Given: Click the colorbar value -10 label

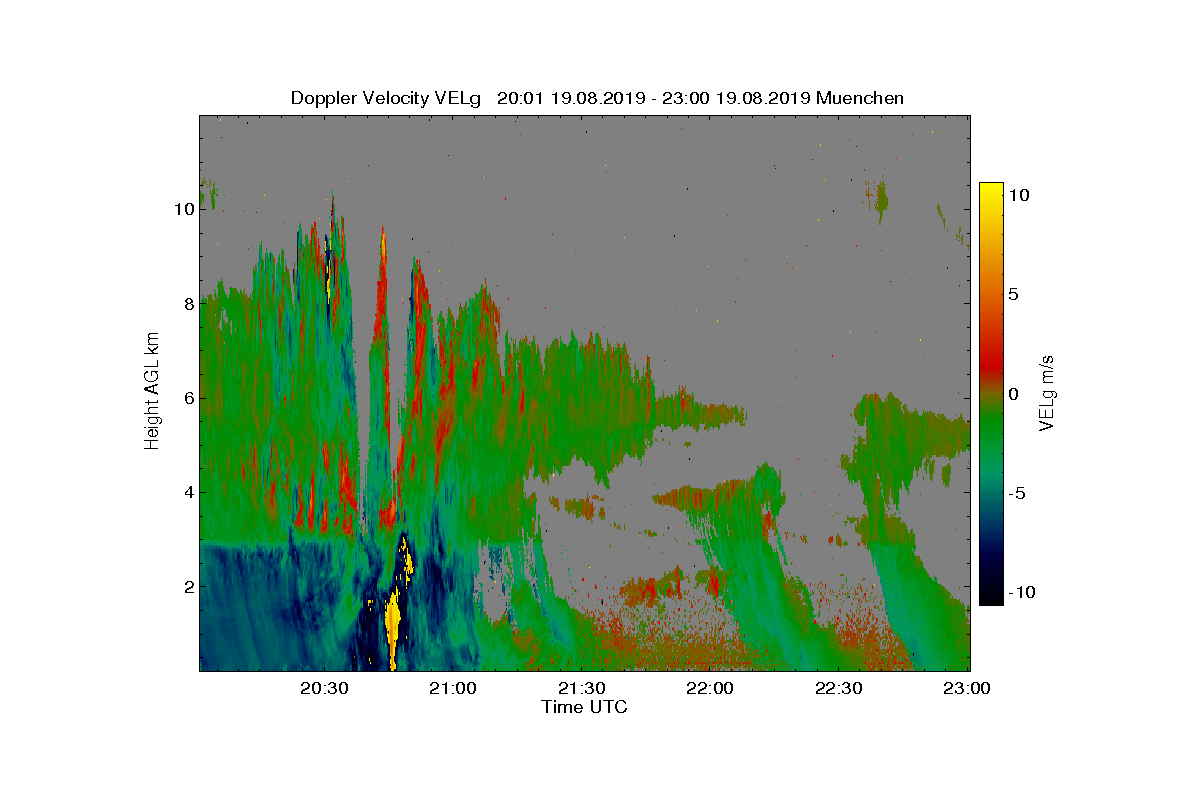Looking at the screenshot, I should click(x=1021, y=592).
